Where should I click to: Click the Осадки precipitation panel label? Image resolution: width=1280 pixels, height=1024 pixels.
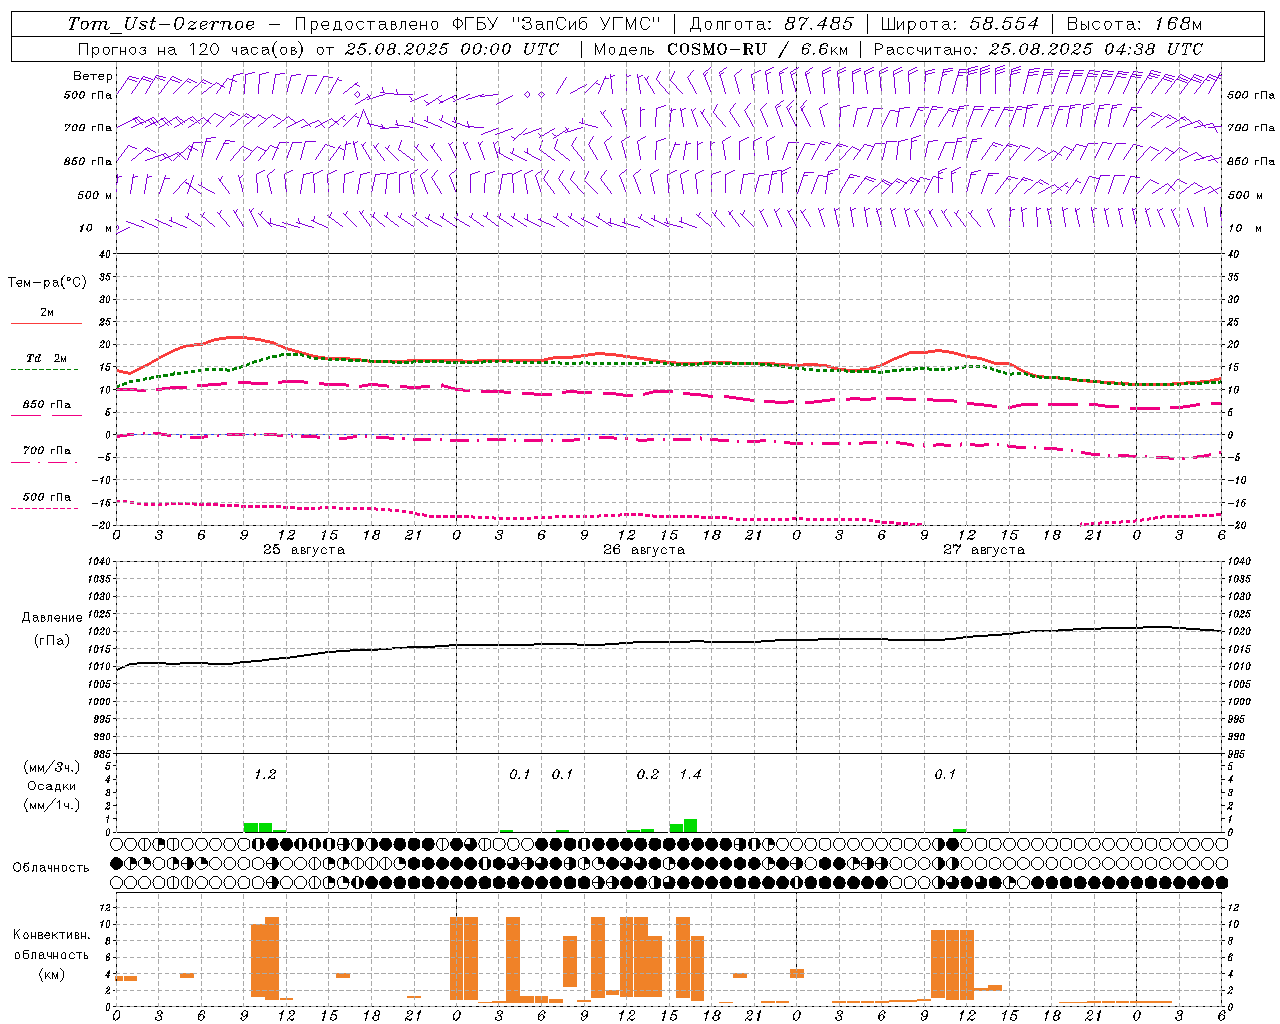pos(51,786)
